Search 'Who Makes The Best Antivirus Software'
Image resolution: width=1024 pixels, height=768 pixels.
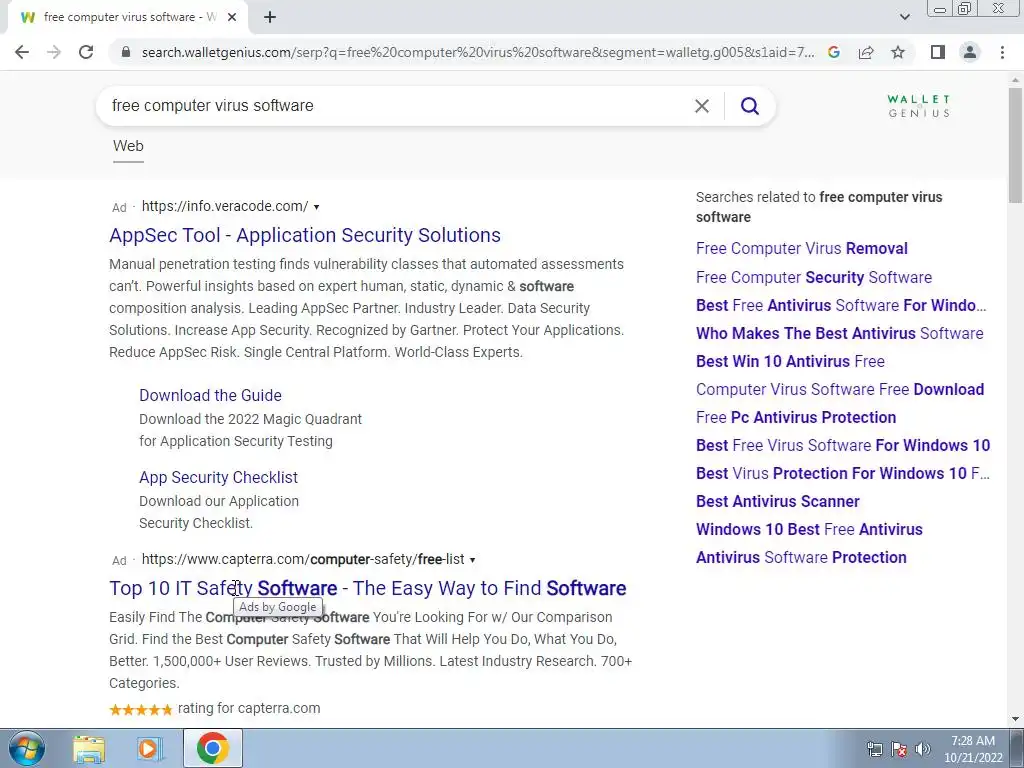click(x=839, y=334)
